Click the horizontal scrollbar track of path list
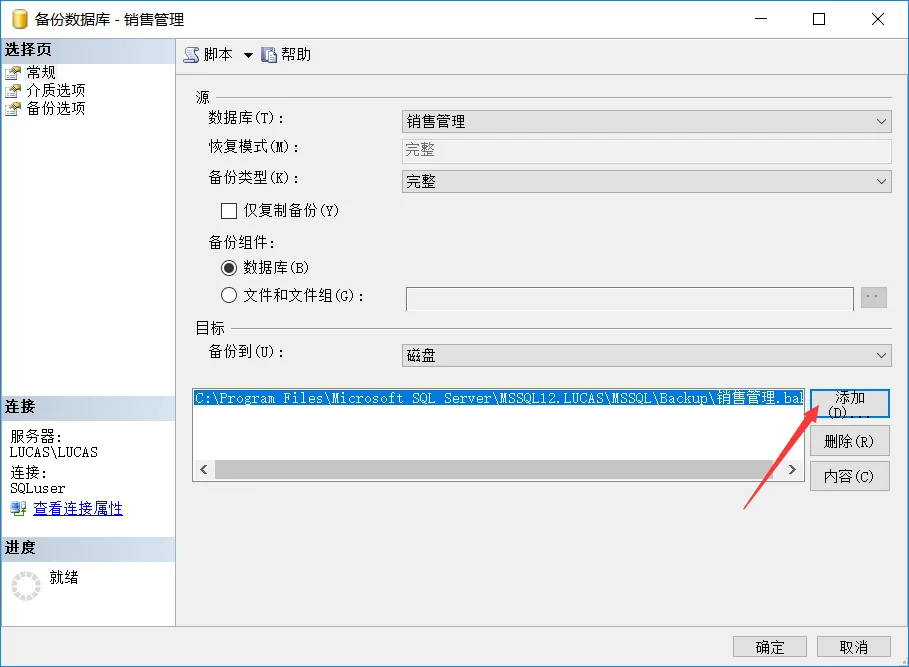The image size is (909, 667). coord(495,469)
